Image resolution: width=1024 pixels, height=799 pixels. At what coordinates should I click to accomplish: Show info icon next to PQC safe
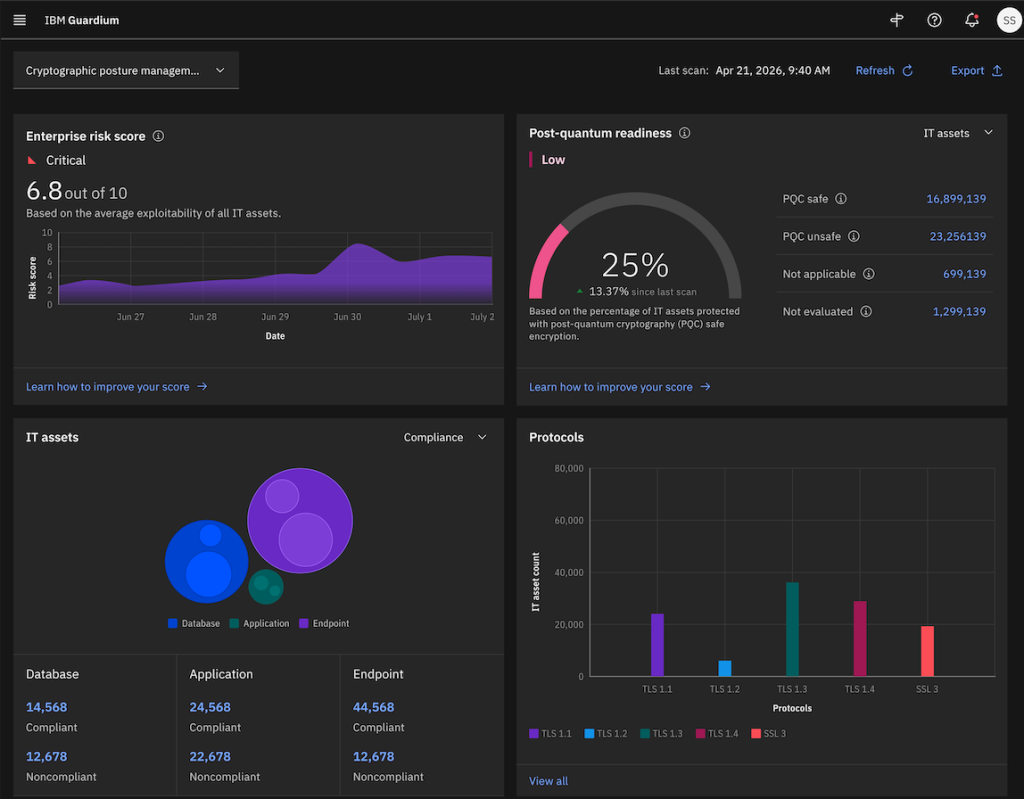pyautogui.click(x=841, y=199)
